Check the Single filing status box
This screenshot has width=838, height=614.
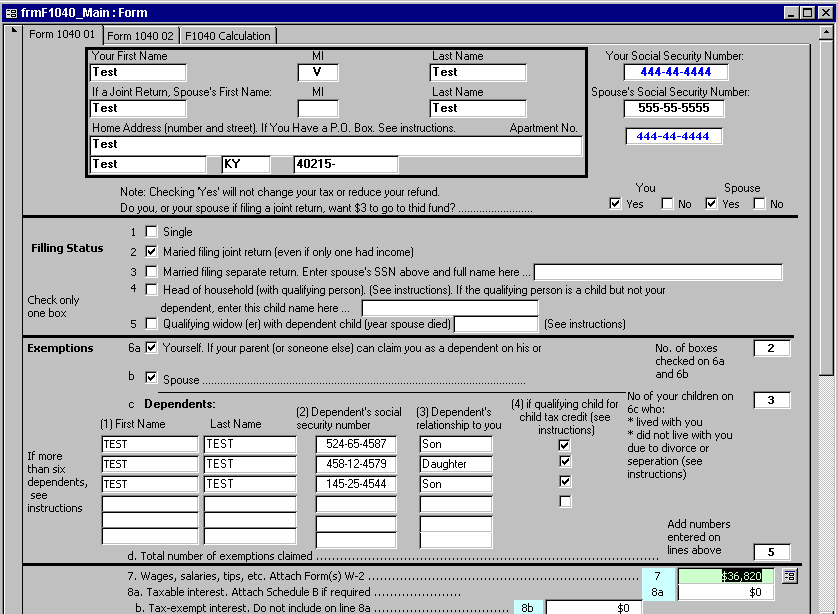[x=152, y=231]
